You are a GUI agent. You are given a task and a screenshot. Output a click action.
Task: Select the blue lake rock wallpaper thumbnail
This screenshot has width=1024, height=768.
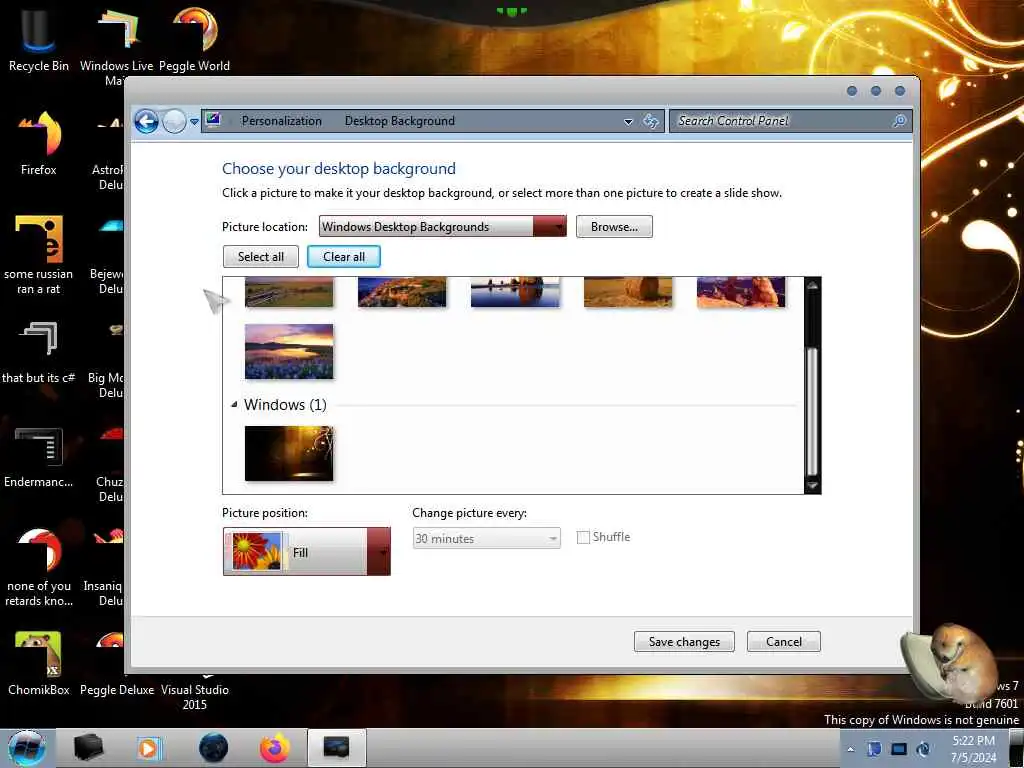point(515,291)
